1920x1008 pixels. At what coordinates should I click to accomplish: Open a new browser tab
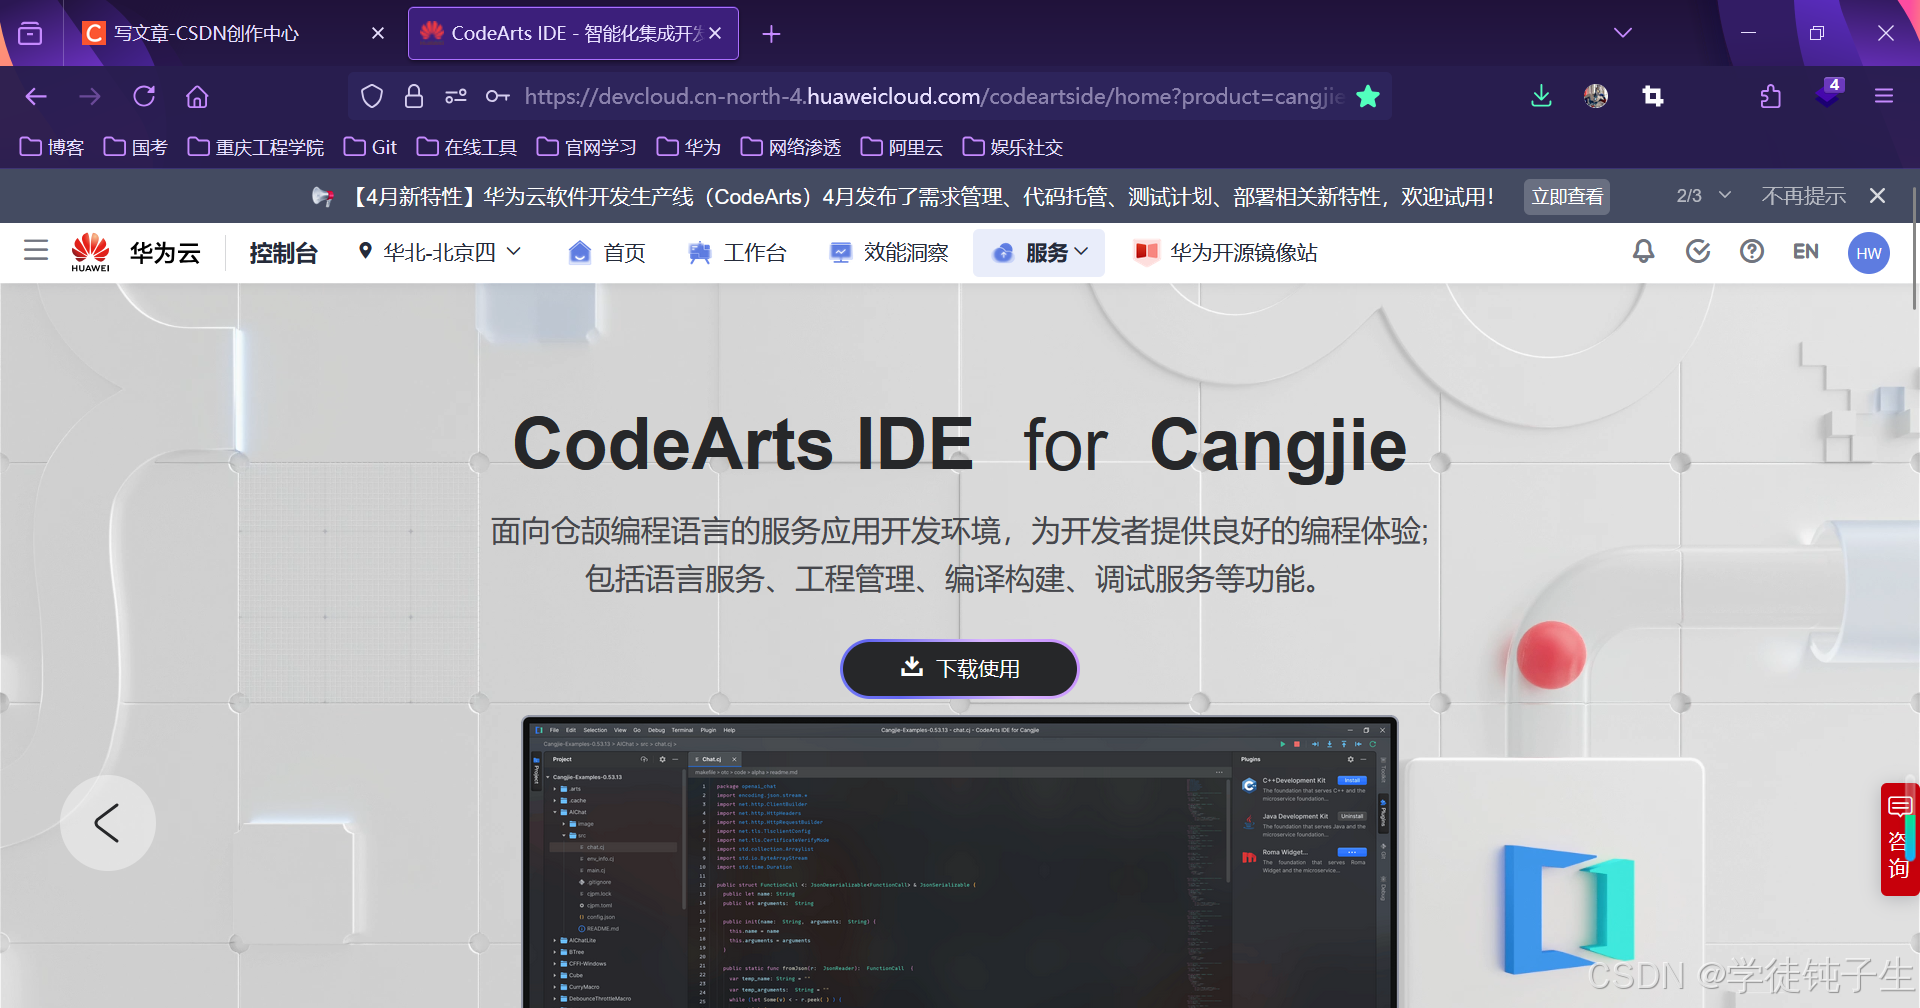[771, 34]
